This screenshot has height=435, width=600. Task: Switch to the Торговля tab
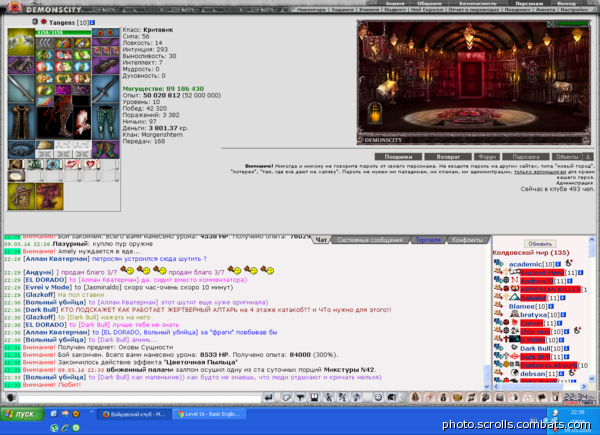pos(428,240)
